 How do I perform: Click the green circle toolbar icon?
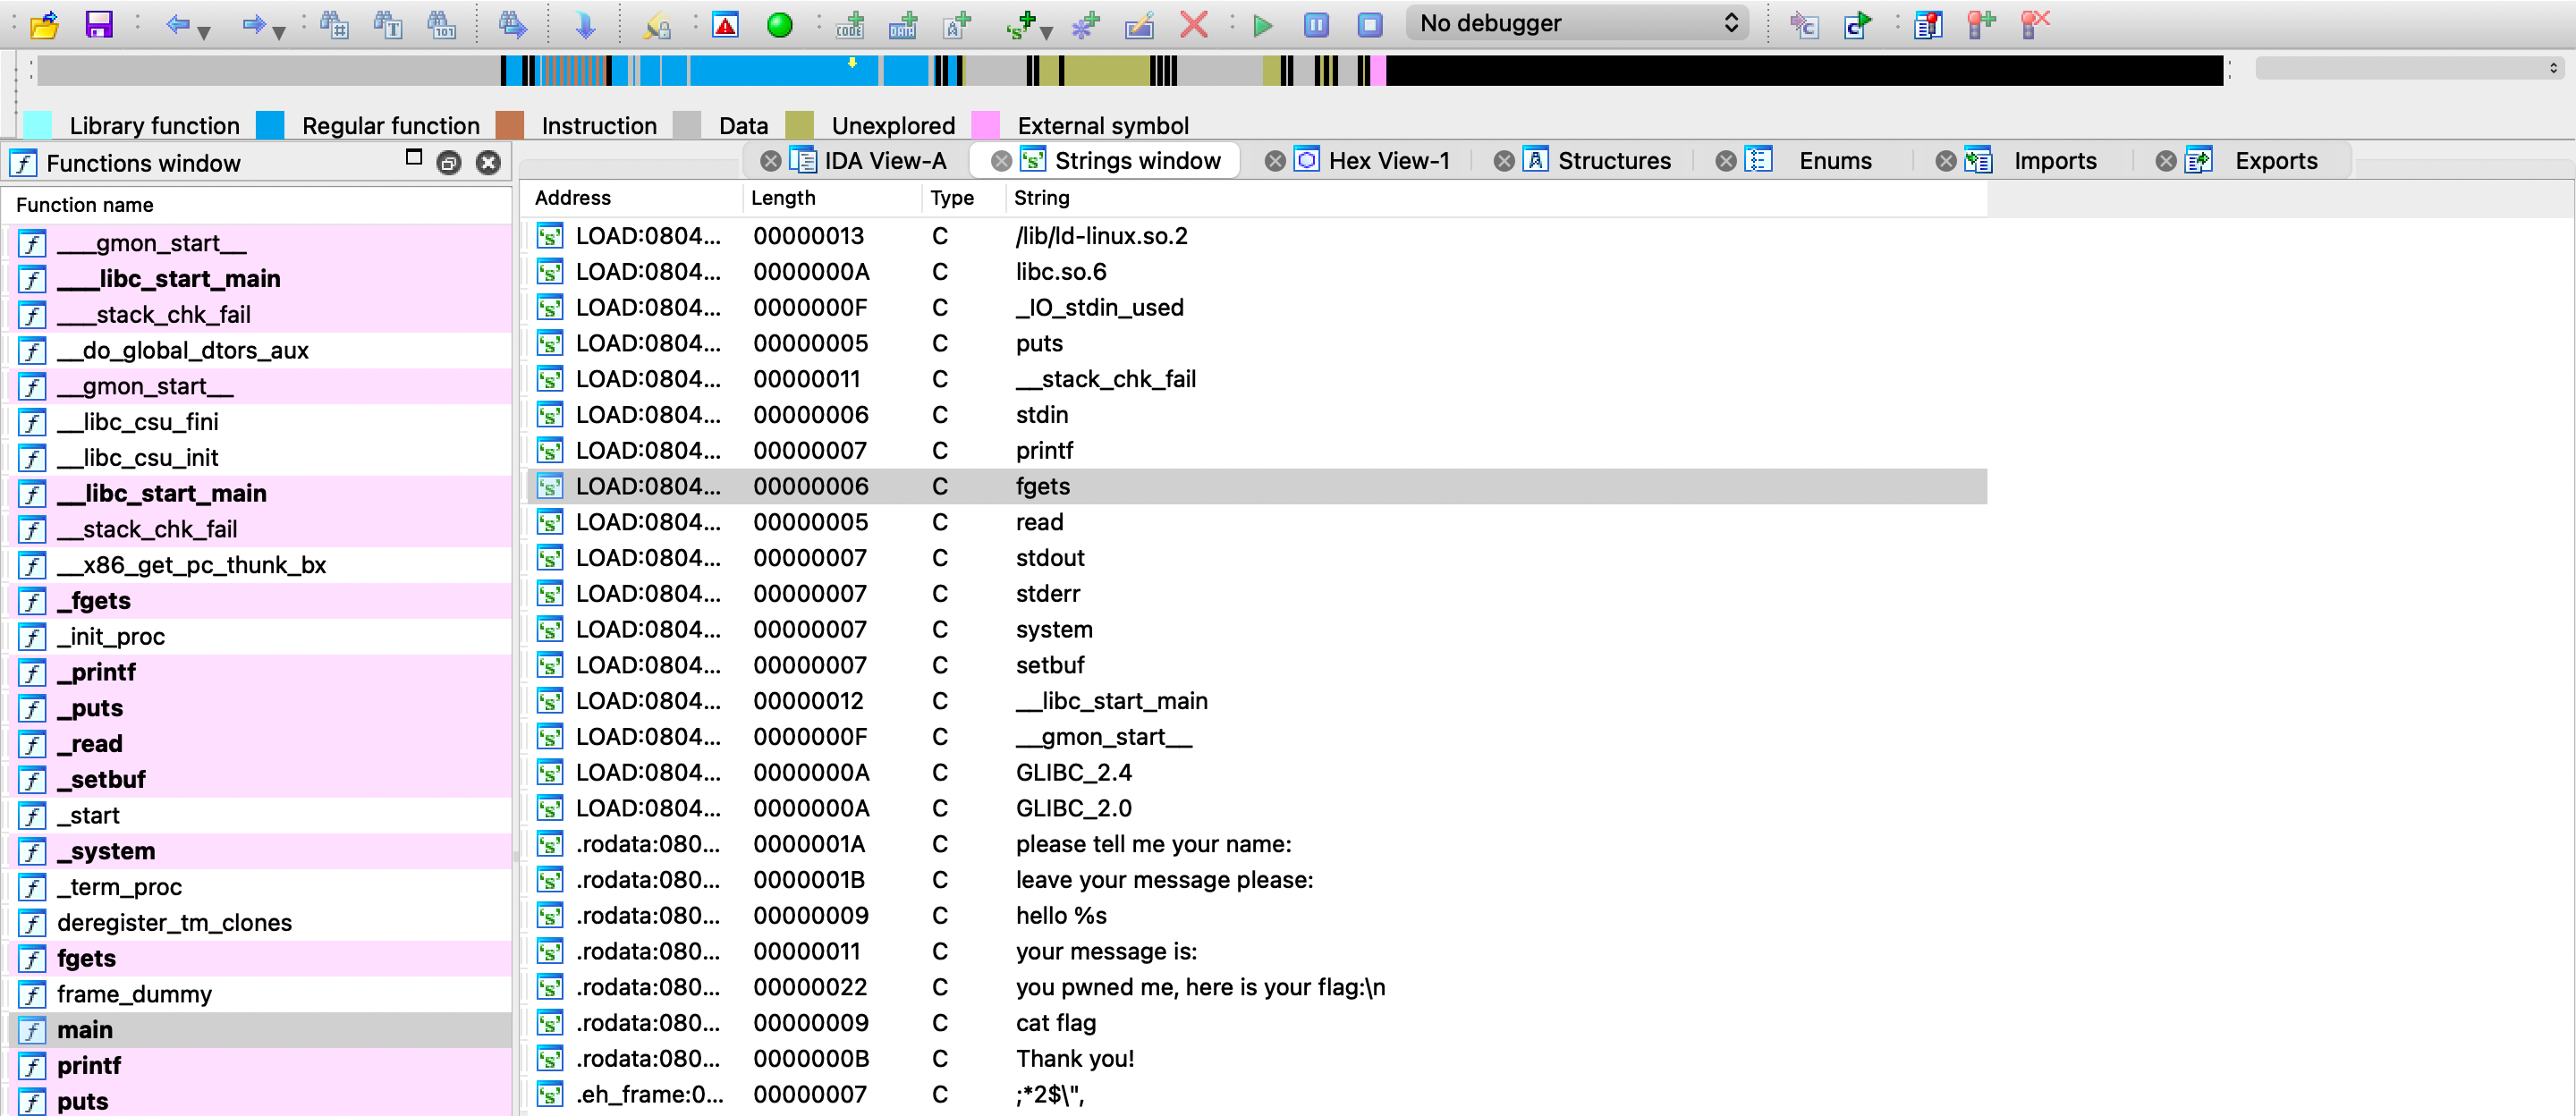(779, 24)
